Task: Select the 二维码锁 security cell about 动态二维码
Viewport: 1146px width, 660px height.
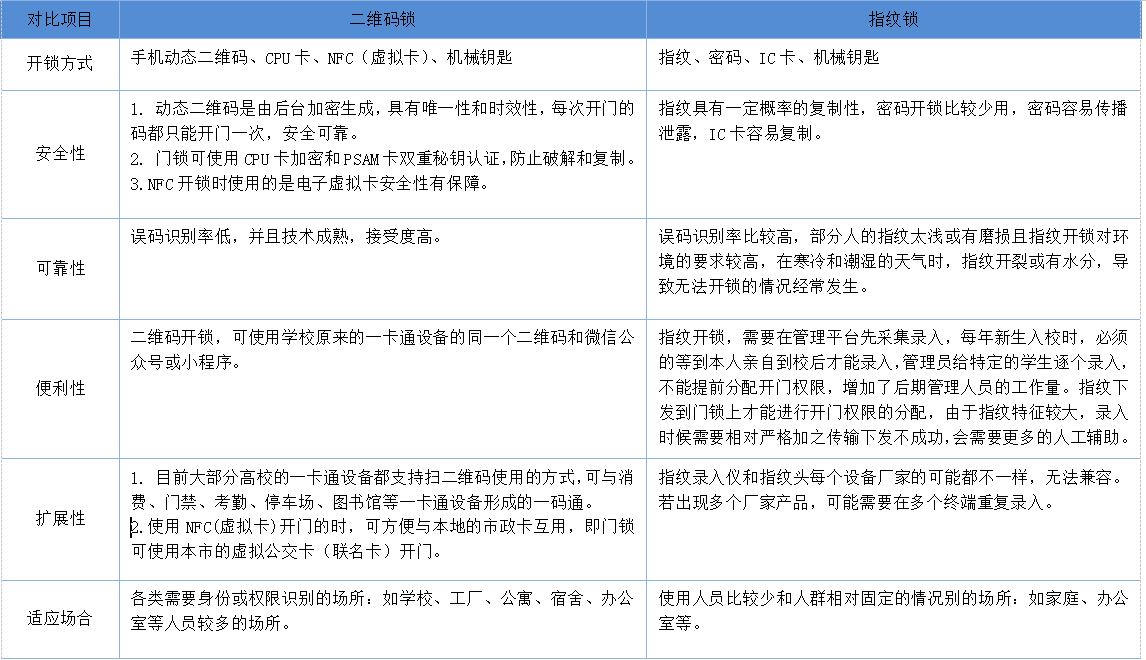Action: (383, 146)
